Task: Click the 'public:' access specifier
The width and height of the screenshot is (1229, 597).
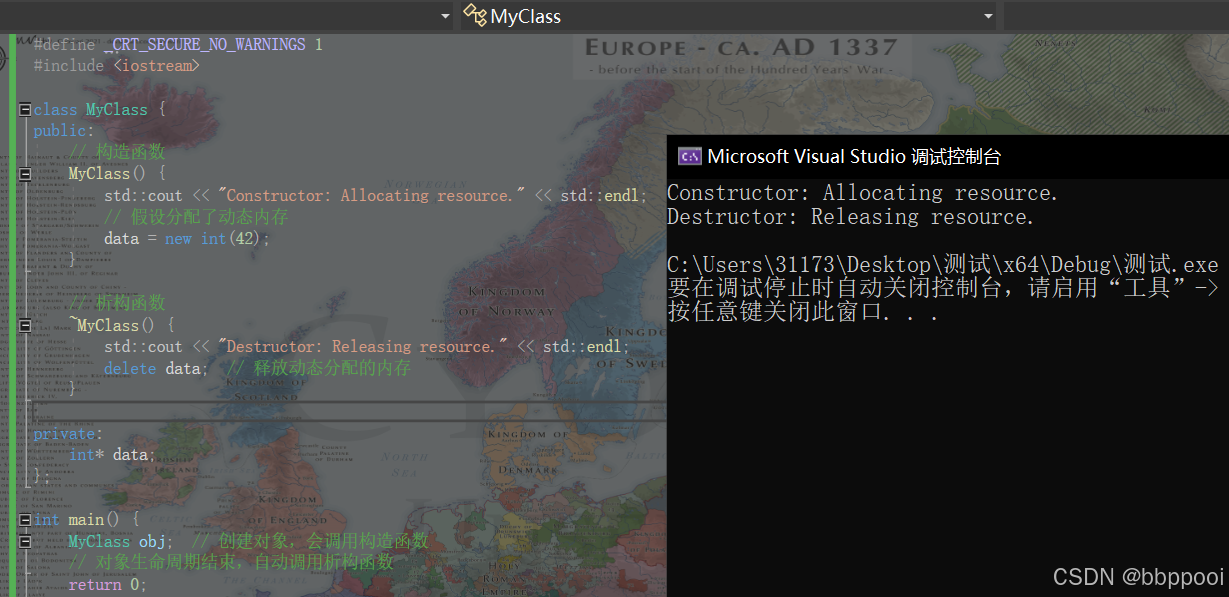Action: tap(63, 131)
